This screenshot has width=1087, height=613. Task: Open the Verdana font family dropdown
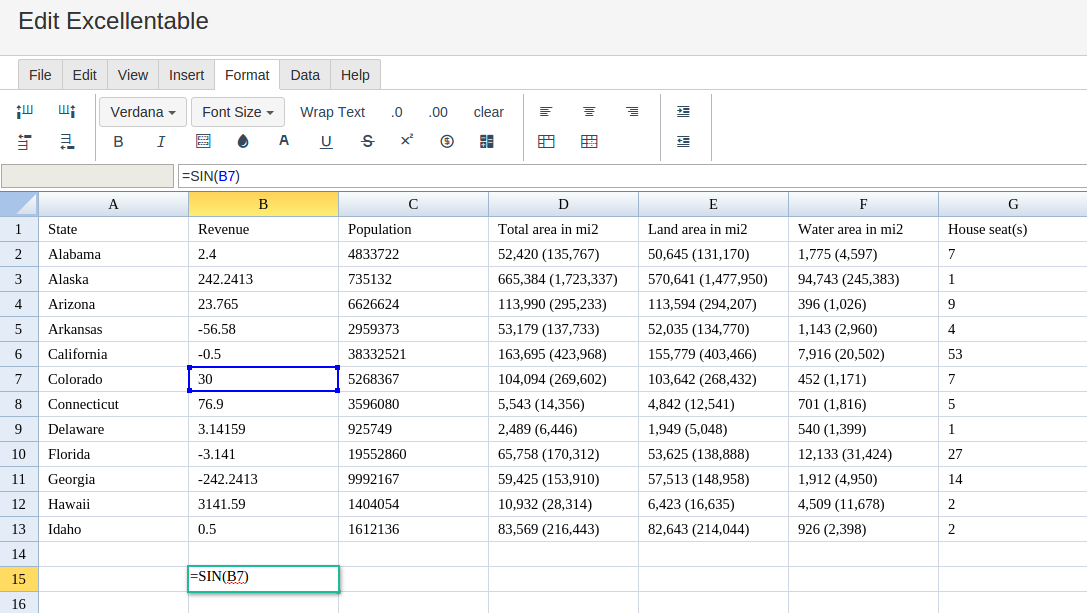[143, 112]
